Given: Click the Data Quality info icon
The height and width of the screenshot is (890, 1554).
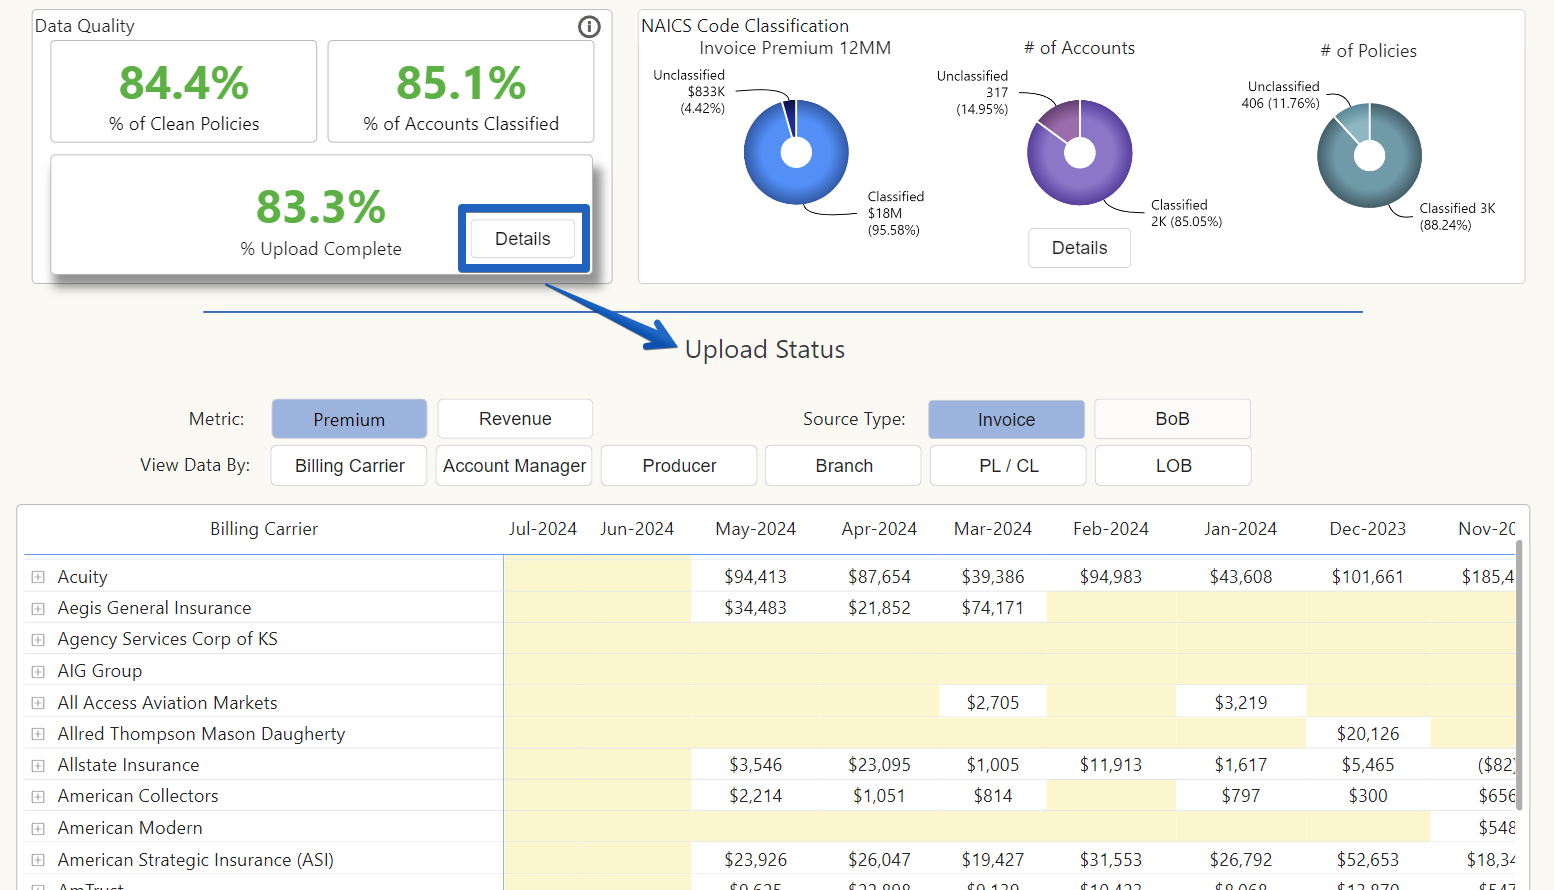Looking at the screenshot, I should 589,27.
